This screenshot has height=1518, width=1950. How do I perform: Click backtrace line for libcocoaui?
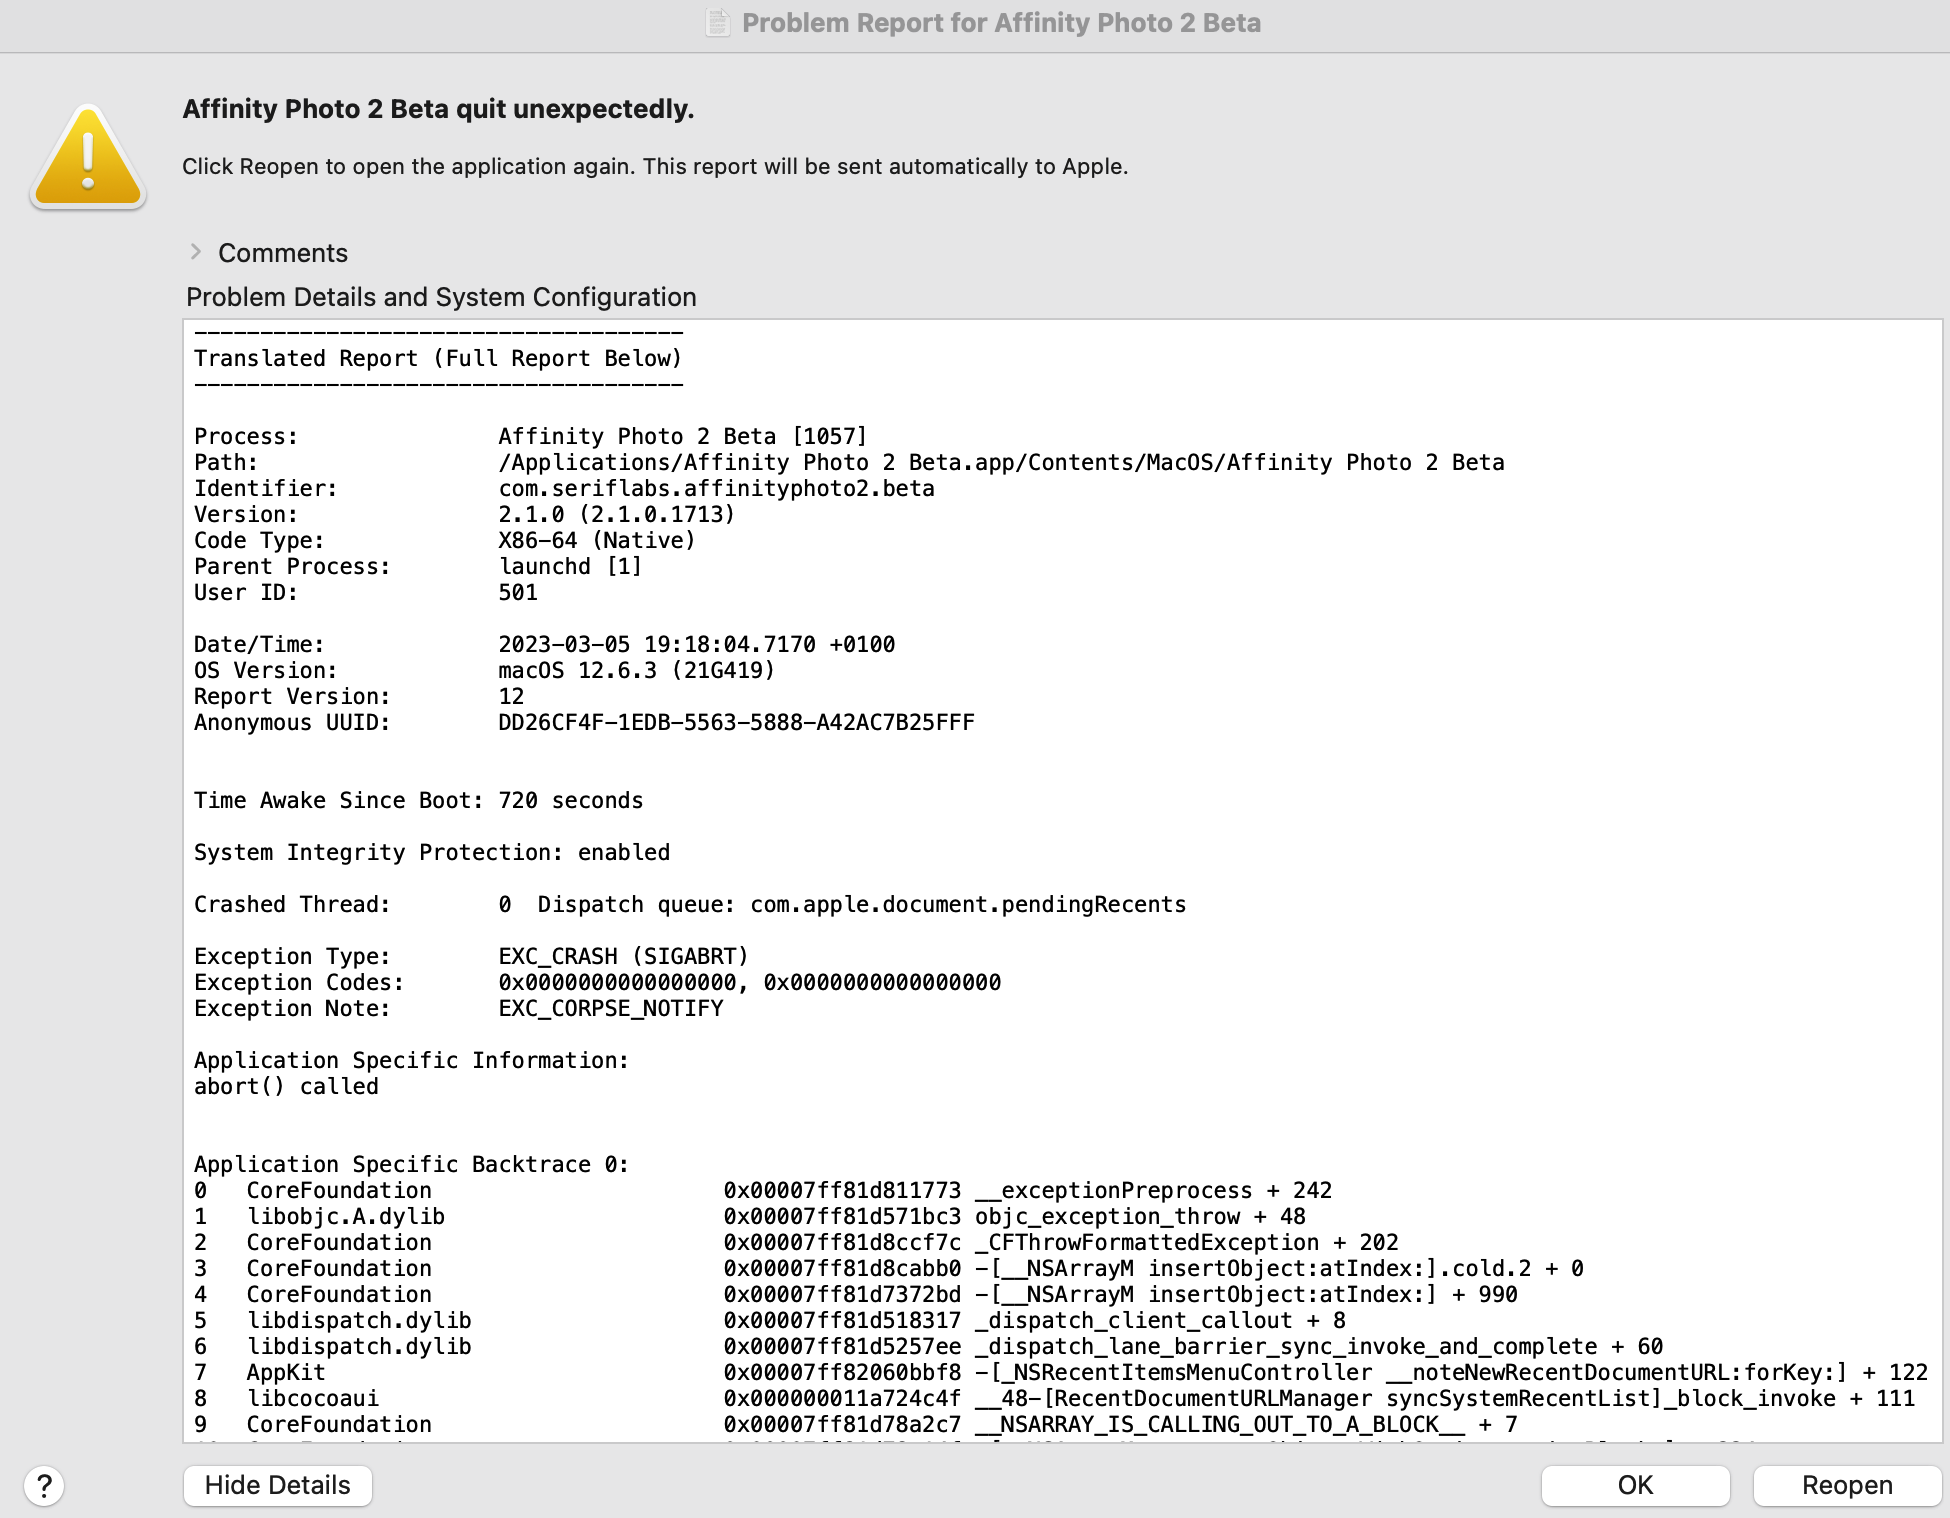(312, 1398)
